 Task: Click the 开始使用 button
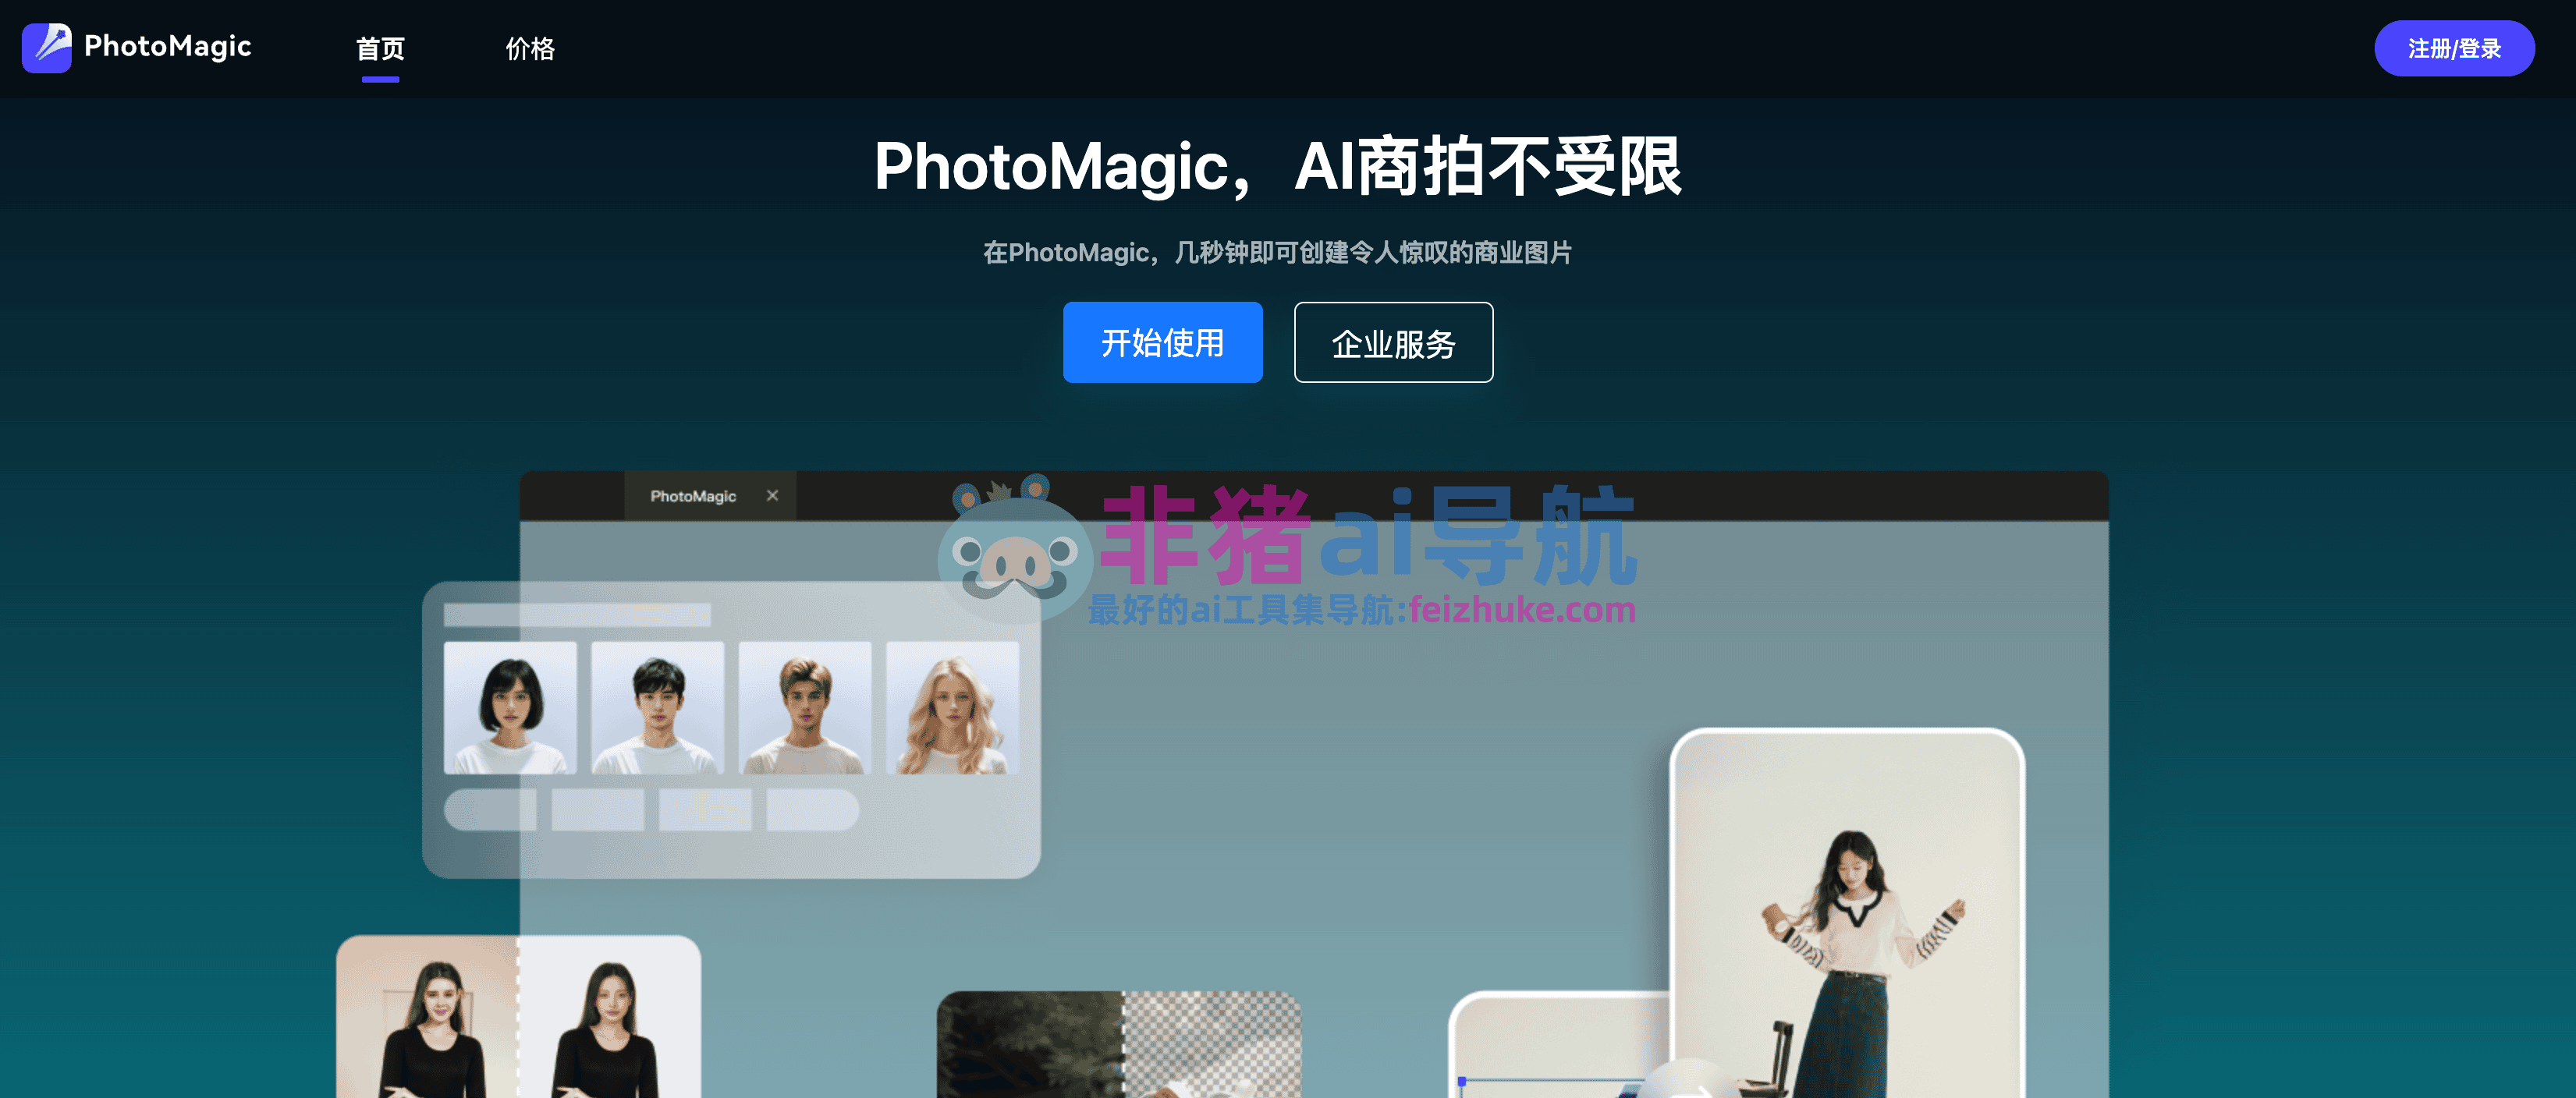[x=1162, y=342]
